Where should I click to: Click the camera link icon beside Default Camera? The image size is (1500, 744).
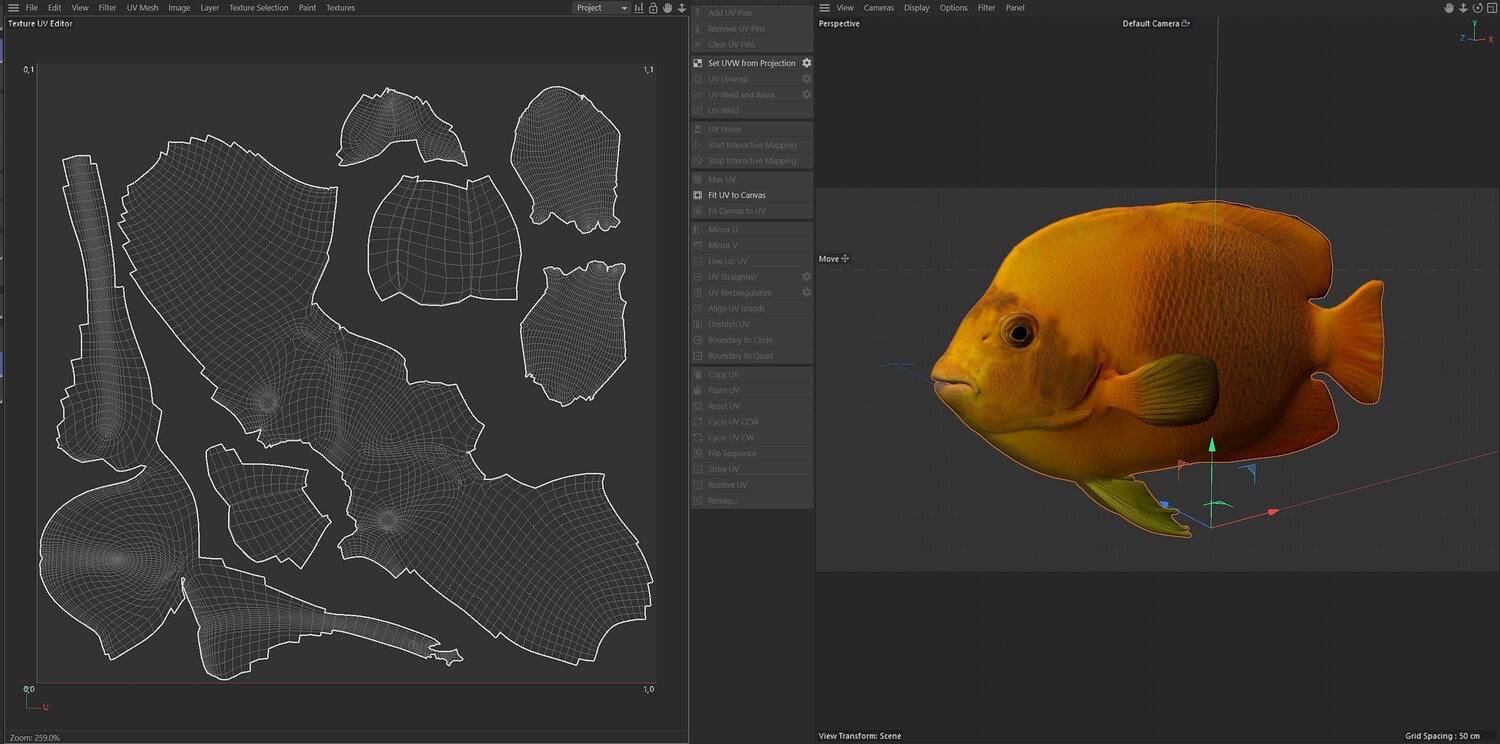click(x=1186, y=23)
